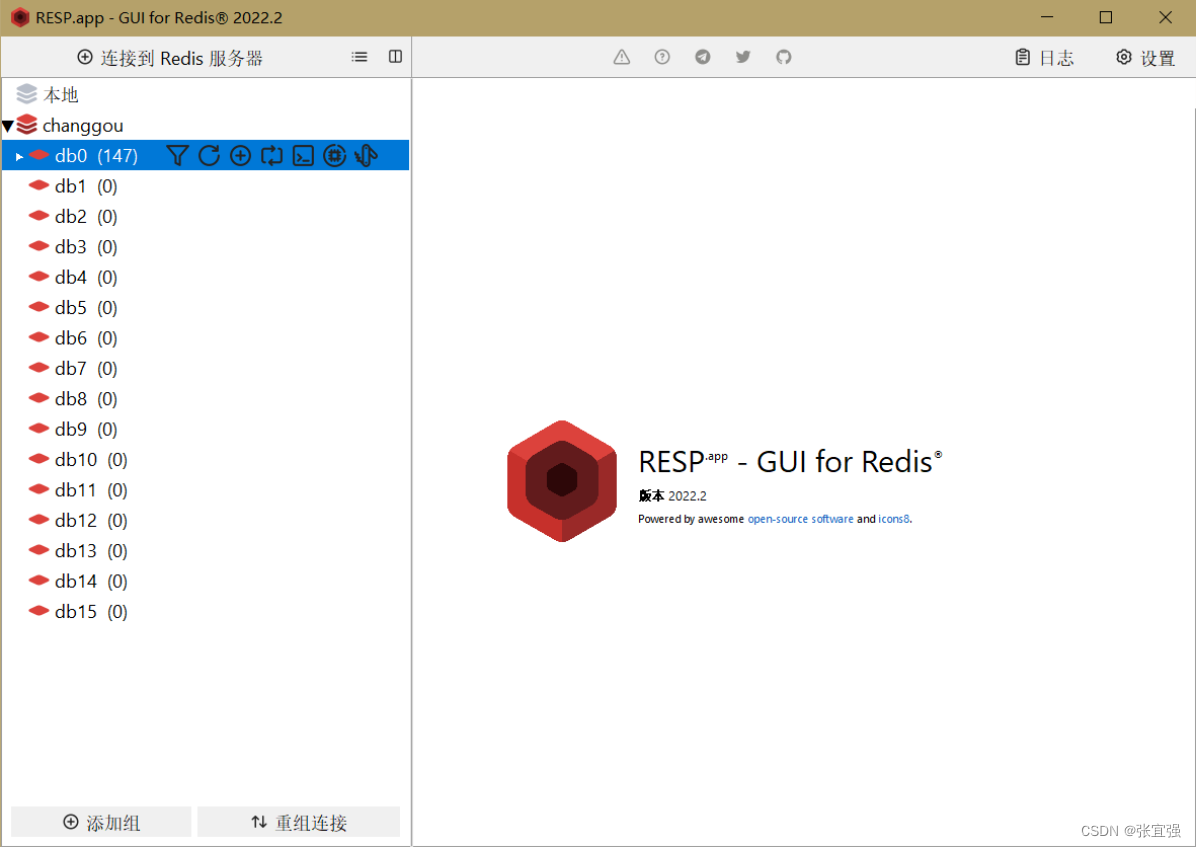Select db2 (0) database
1196x847 pixels.
click(x=206, y=217)
